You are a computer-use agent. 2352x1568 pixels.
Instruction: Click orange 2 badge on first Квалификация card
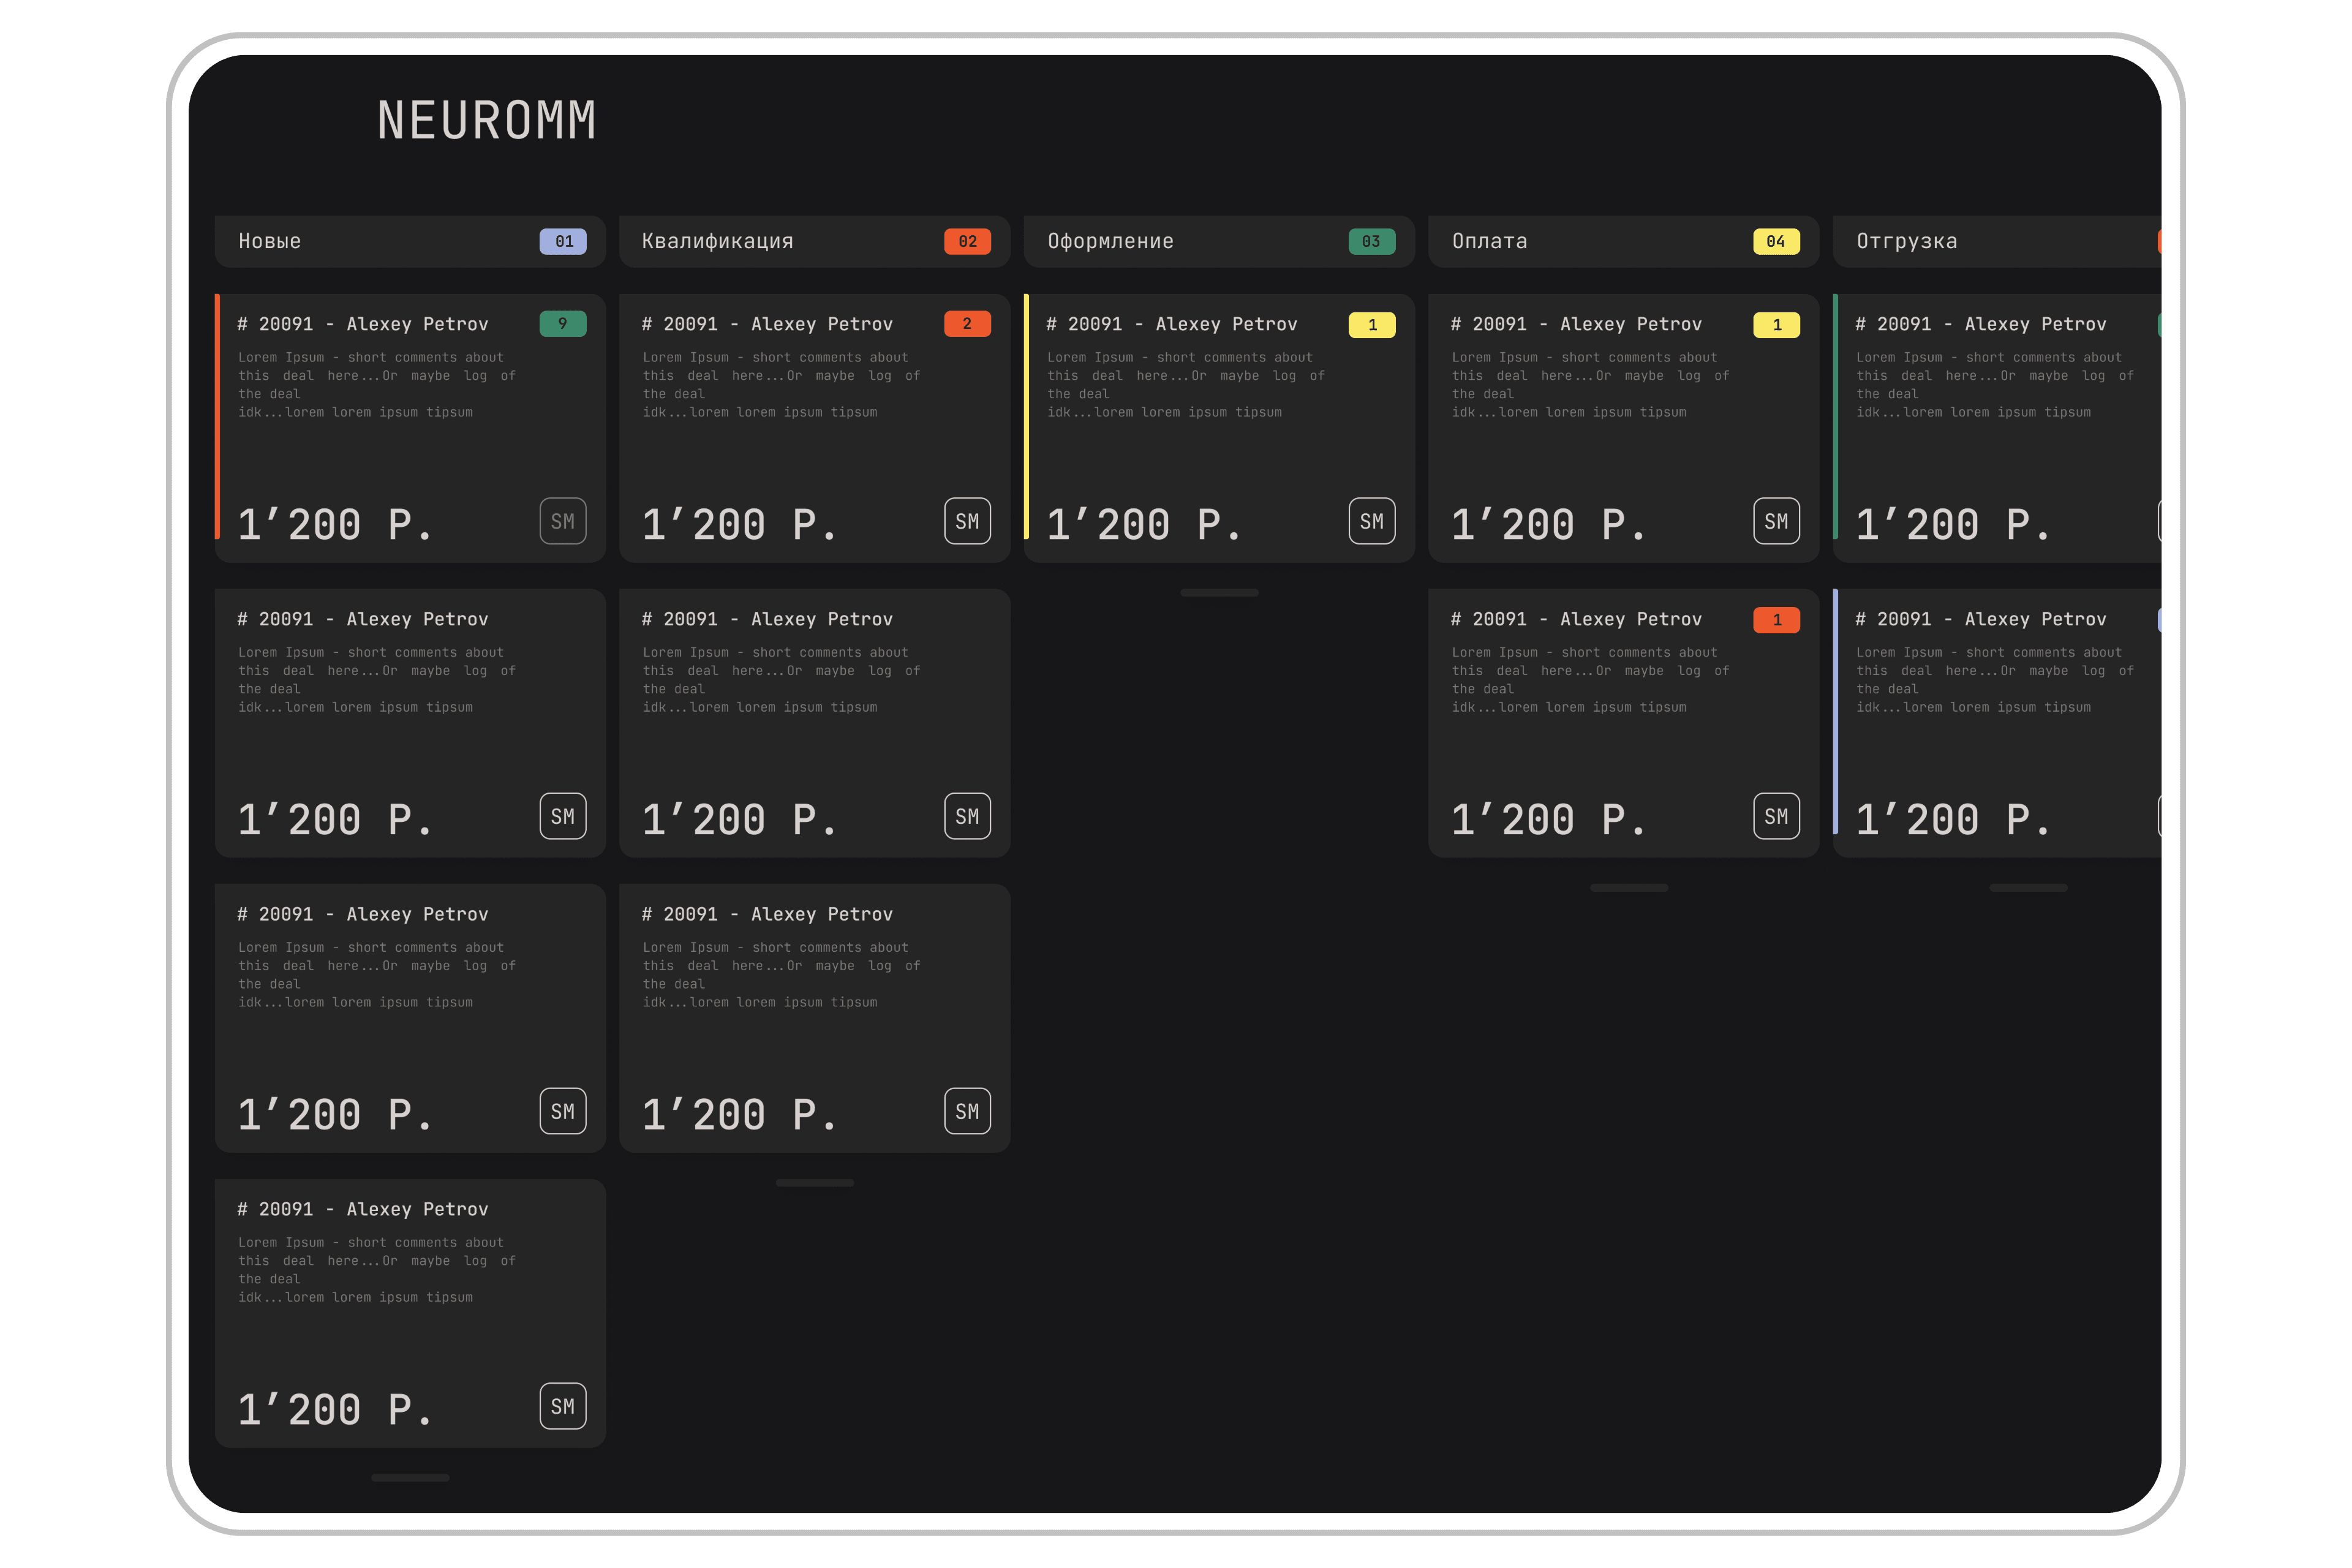tap(967, 324)
